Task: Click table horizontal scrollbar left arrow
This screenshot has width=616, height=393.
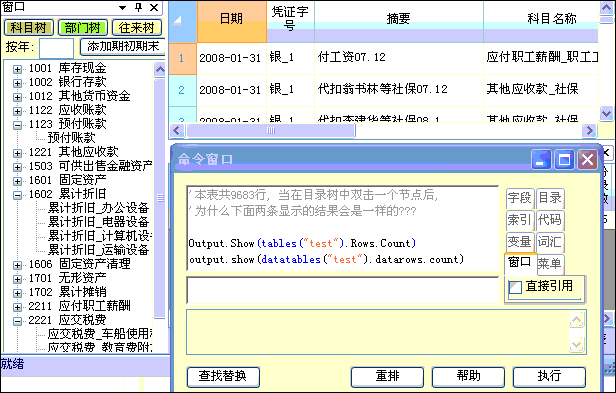Action: point(176,130)
